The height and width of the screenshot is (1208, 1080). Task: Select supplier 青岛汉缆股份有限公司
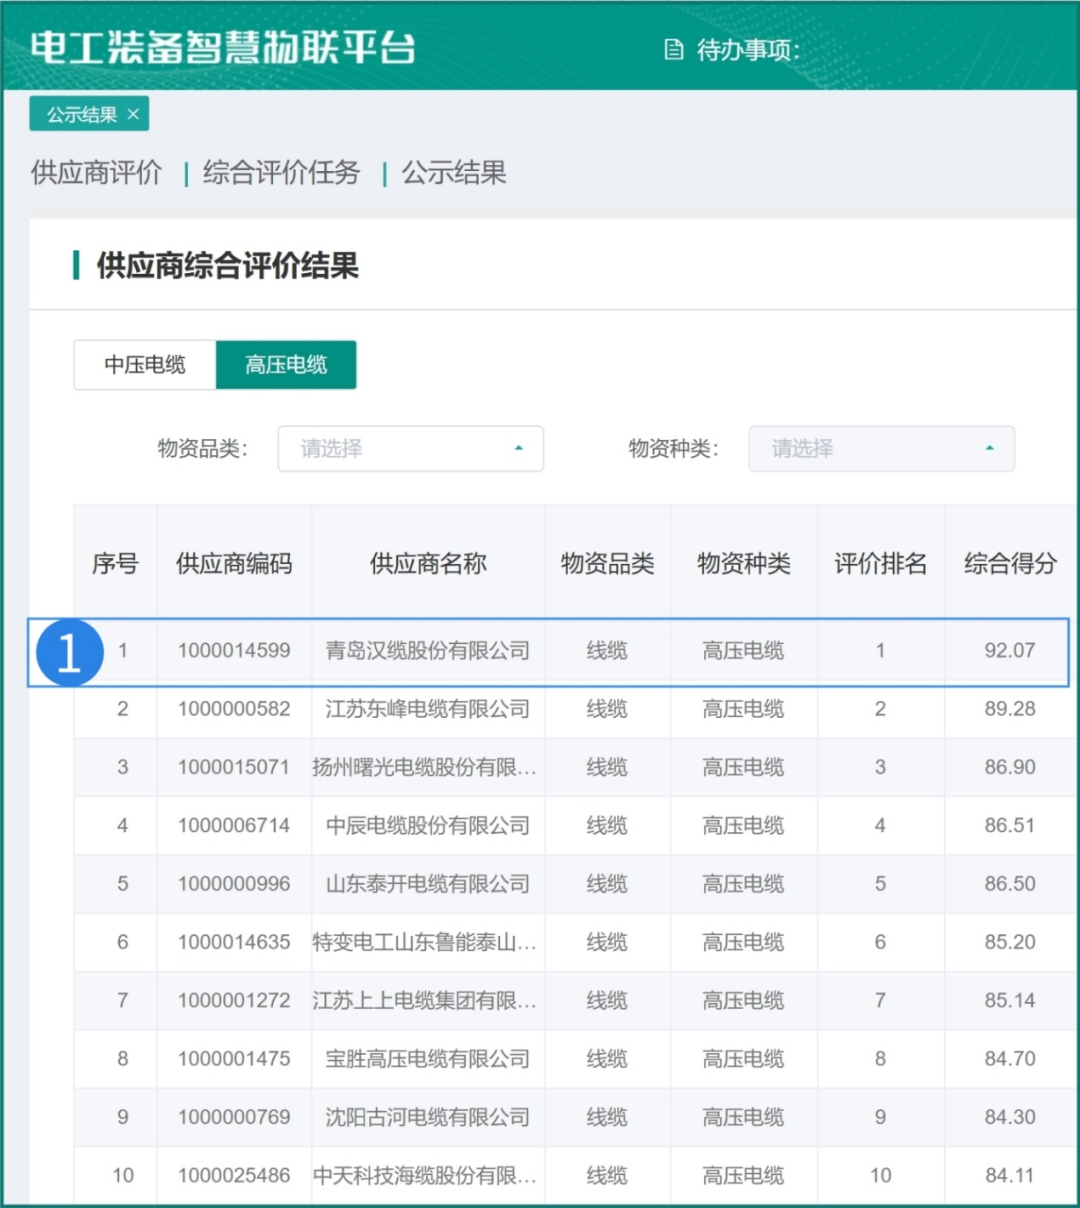[428, 651]
